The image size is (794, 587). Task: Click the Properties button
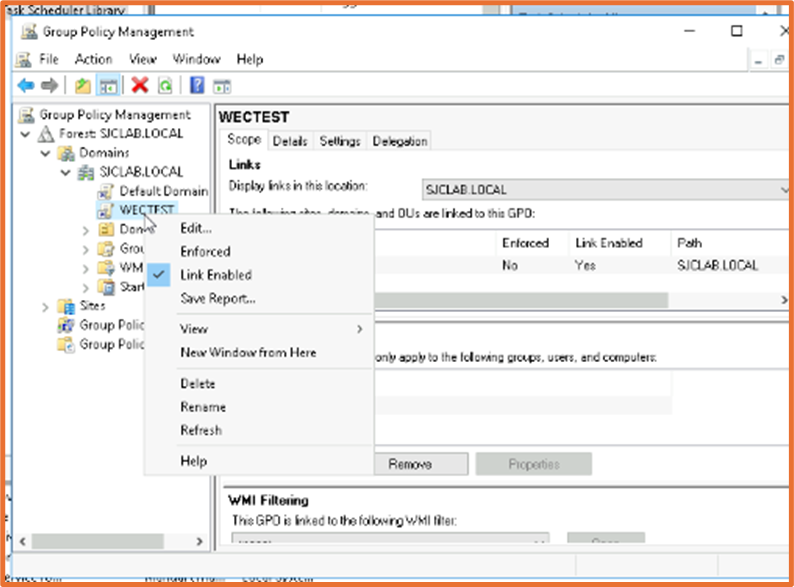pos(534,464)
